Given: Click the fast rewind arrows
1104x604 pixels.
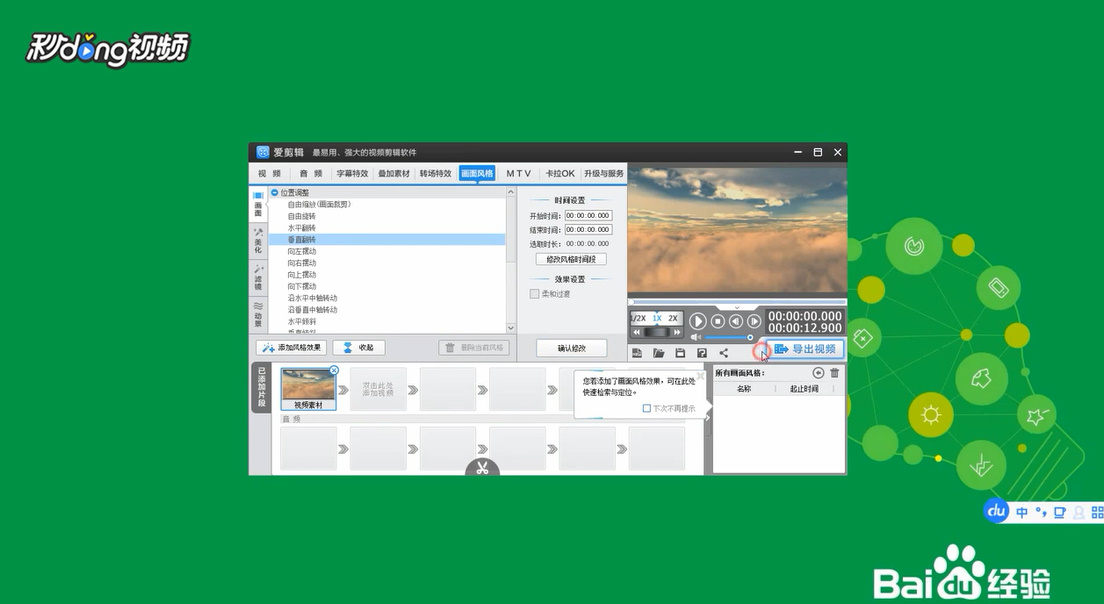Looking at the screenshot, I should 636,332.
